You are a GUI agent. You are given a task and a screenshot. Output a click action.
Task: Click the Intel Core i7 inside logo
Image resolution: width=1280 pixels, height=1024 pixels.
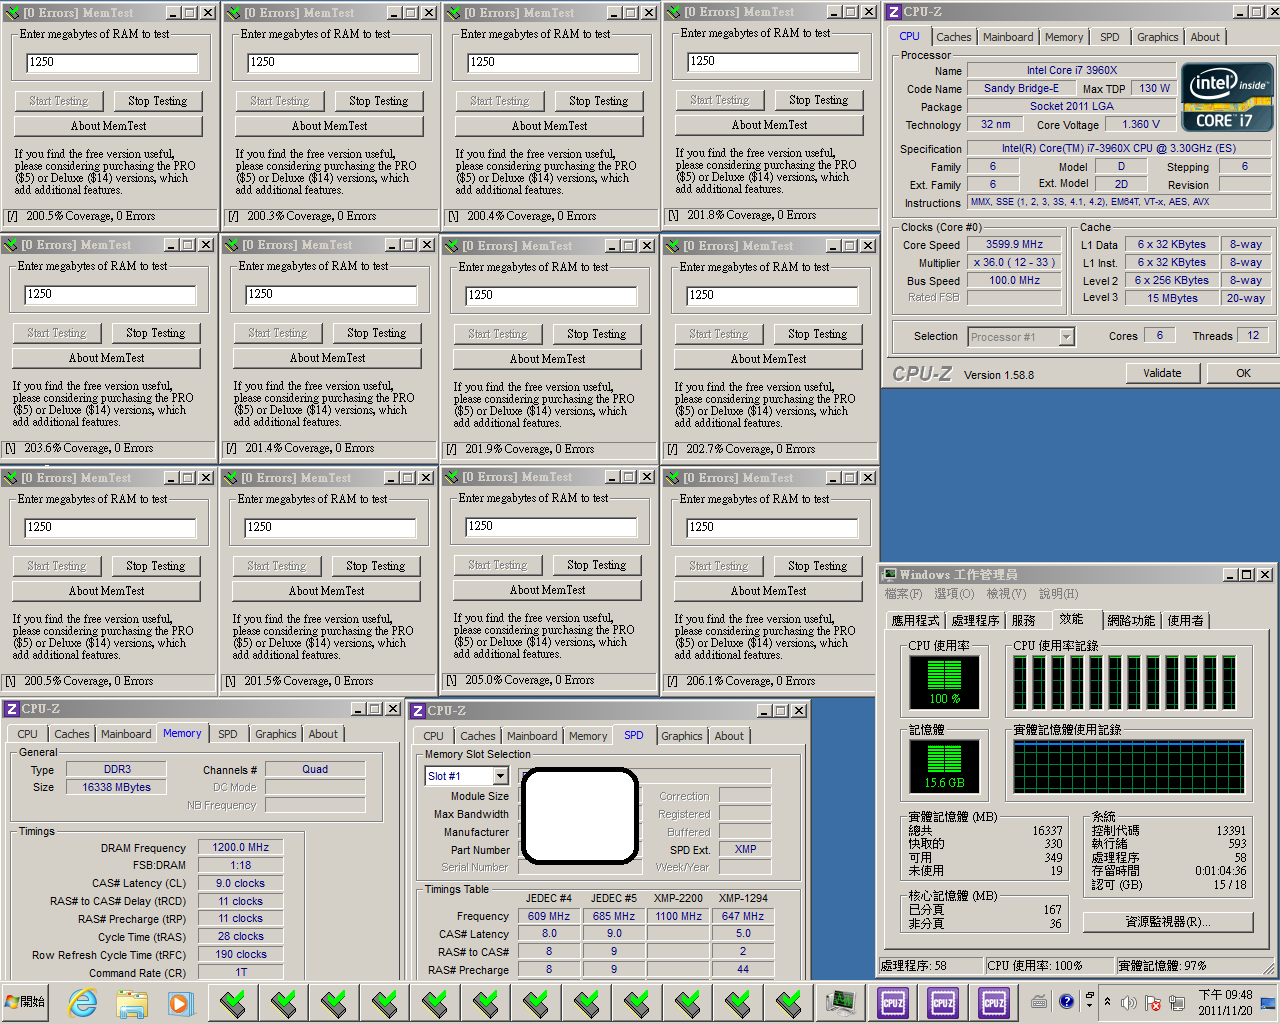pyautogui.click(x=1227, y=97)
